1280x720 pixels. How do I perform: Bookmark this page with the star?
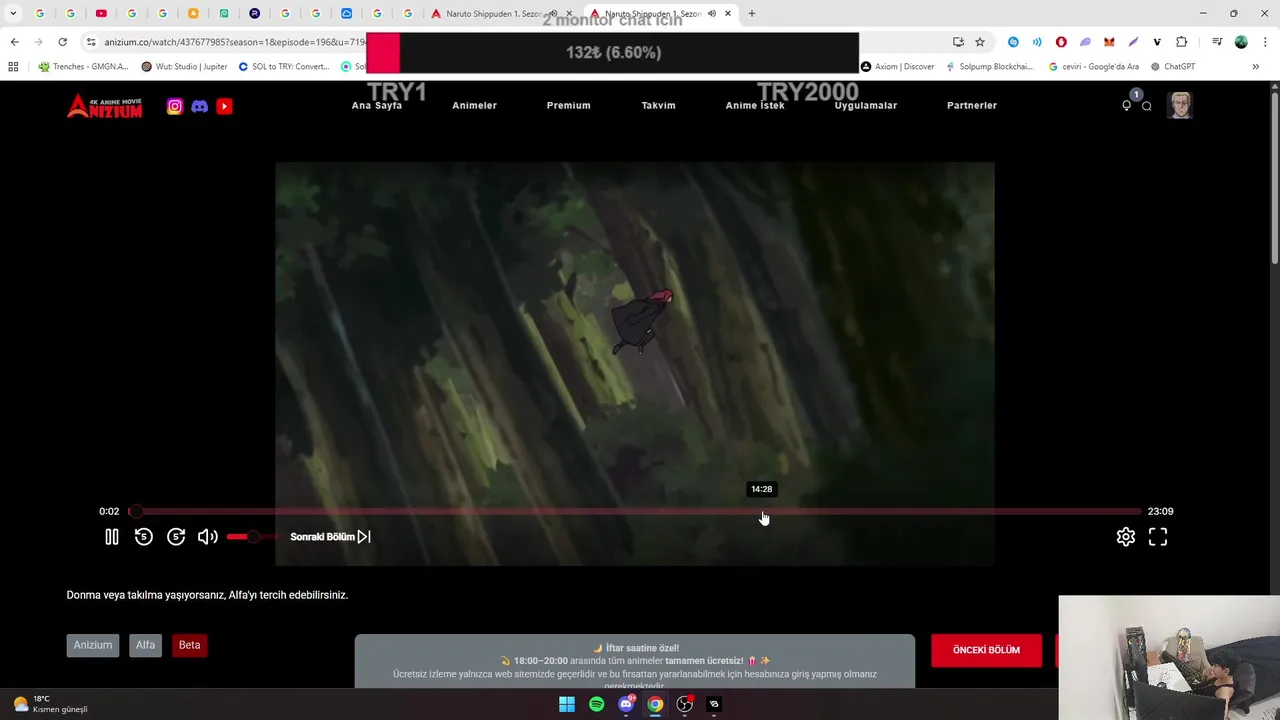point(980,42)
